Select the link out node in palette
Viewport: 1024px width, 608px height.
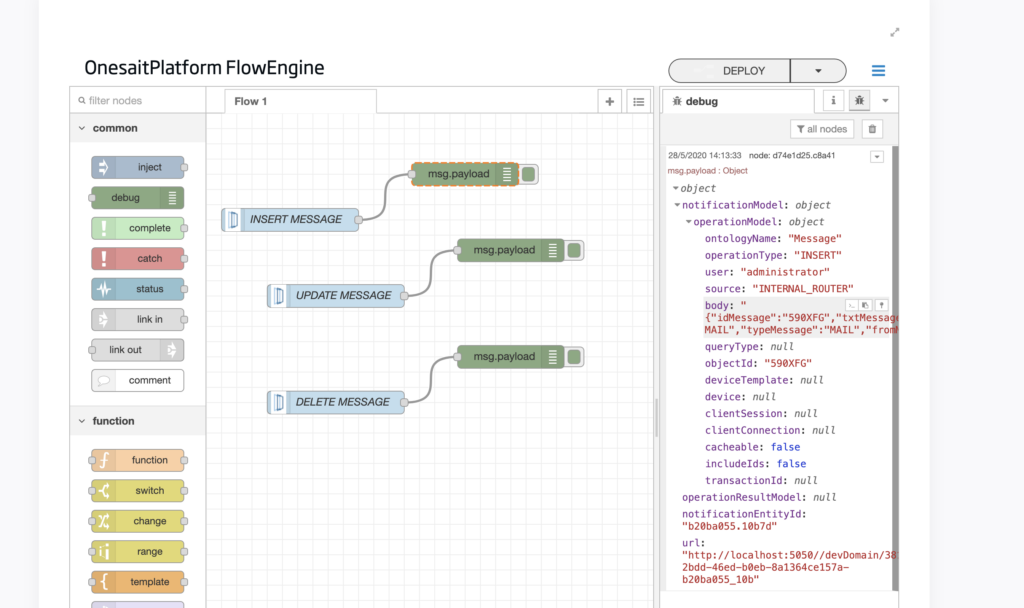[x=138, y=350]
